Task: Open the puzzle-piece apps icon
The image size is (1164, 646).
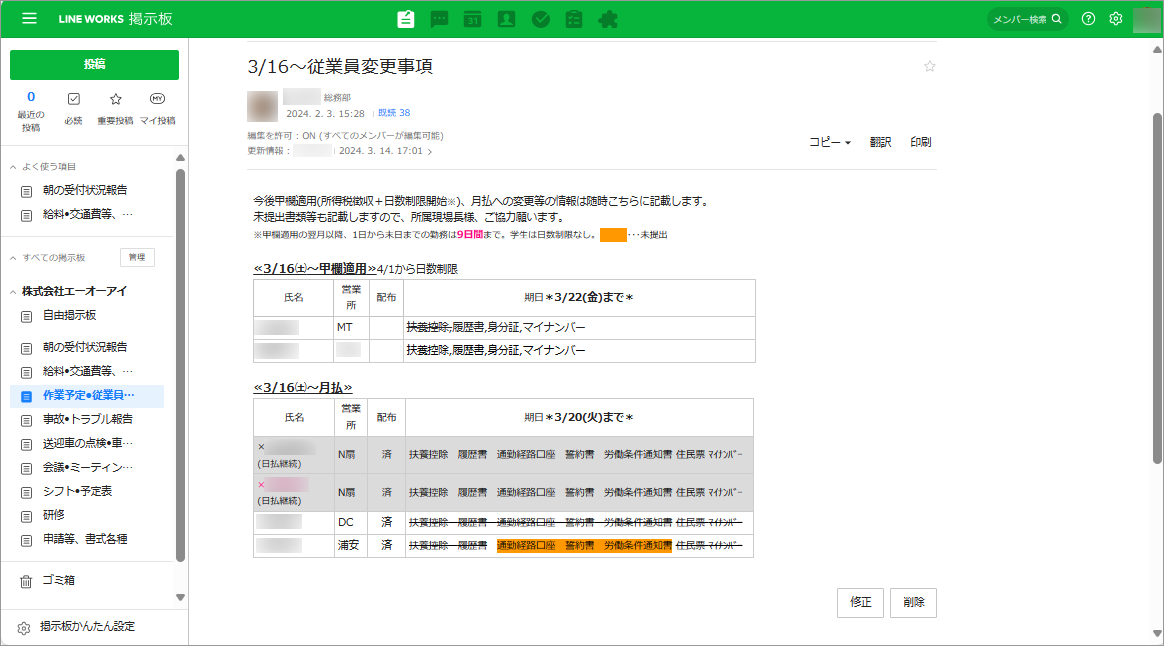Action: (x=608, y=19)
